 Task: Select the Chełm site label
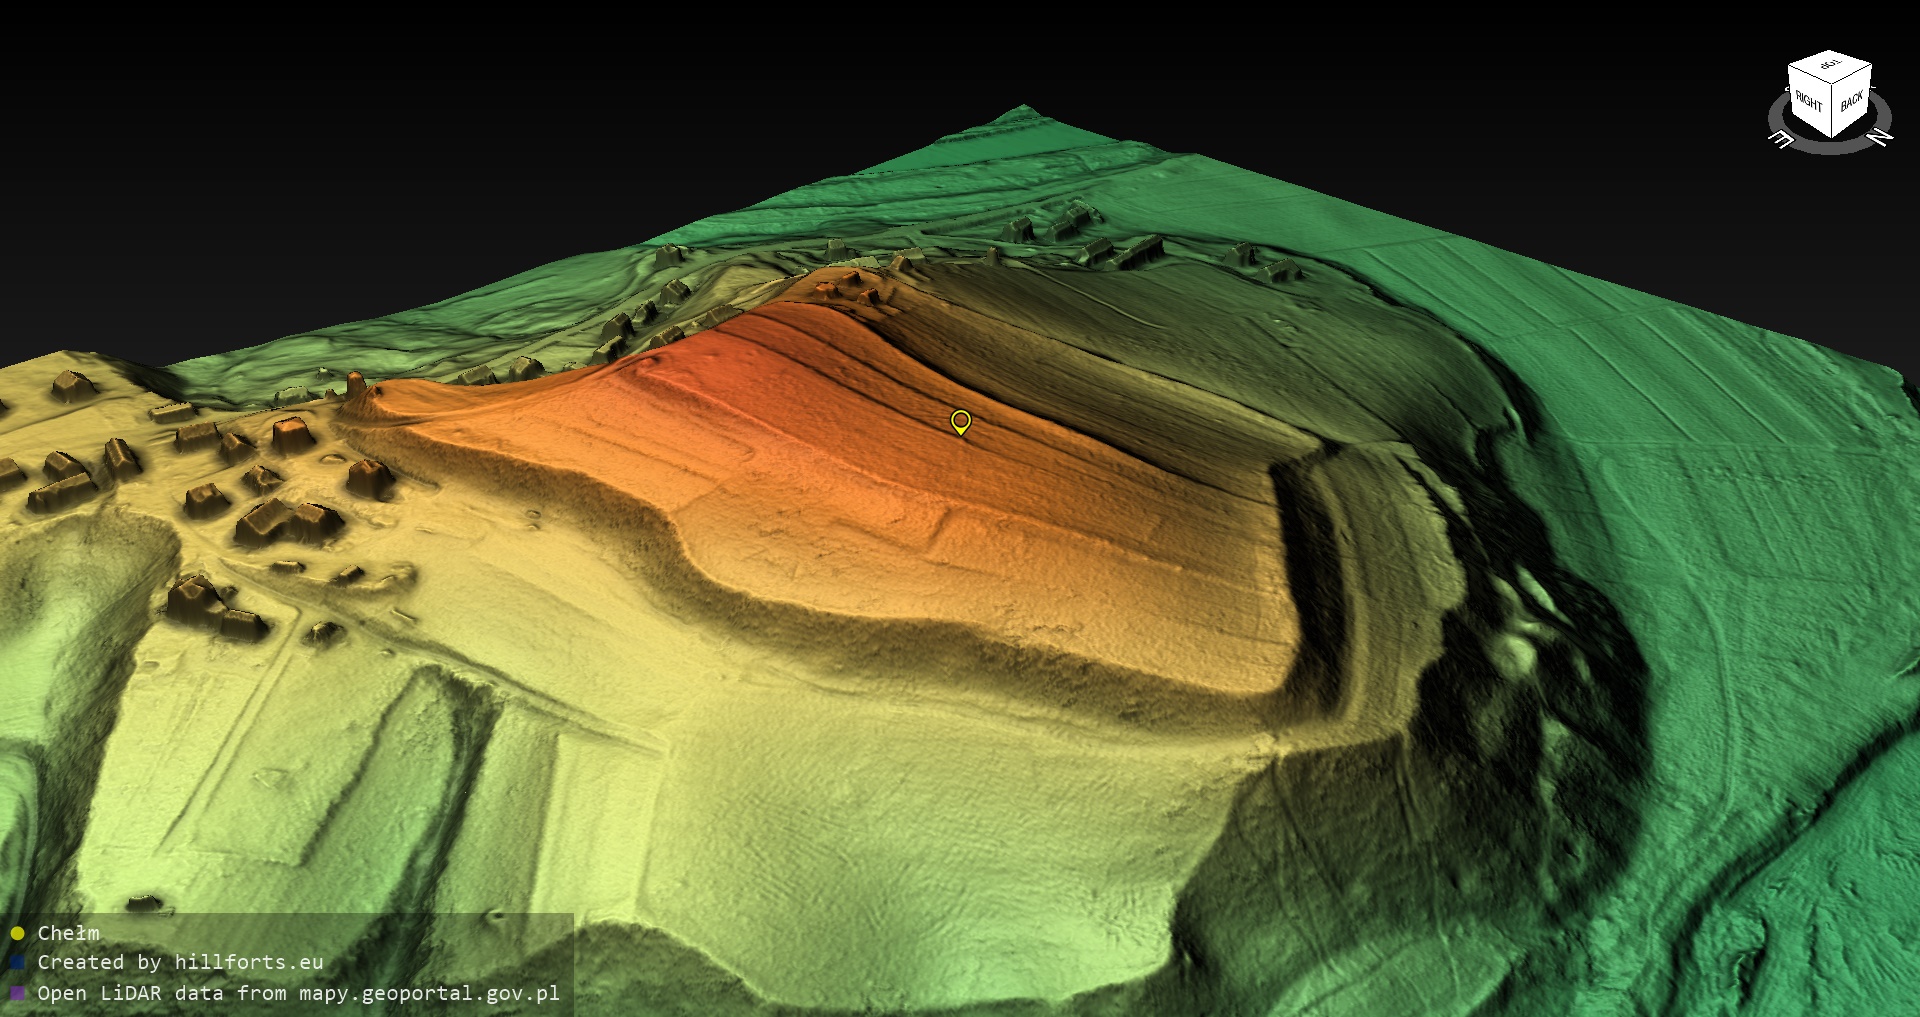pos(68,933)
